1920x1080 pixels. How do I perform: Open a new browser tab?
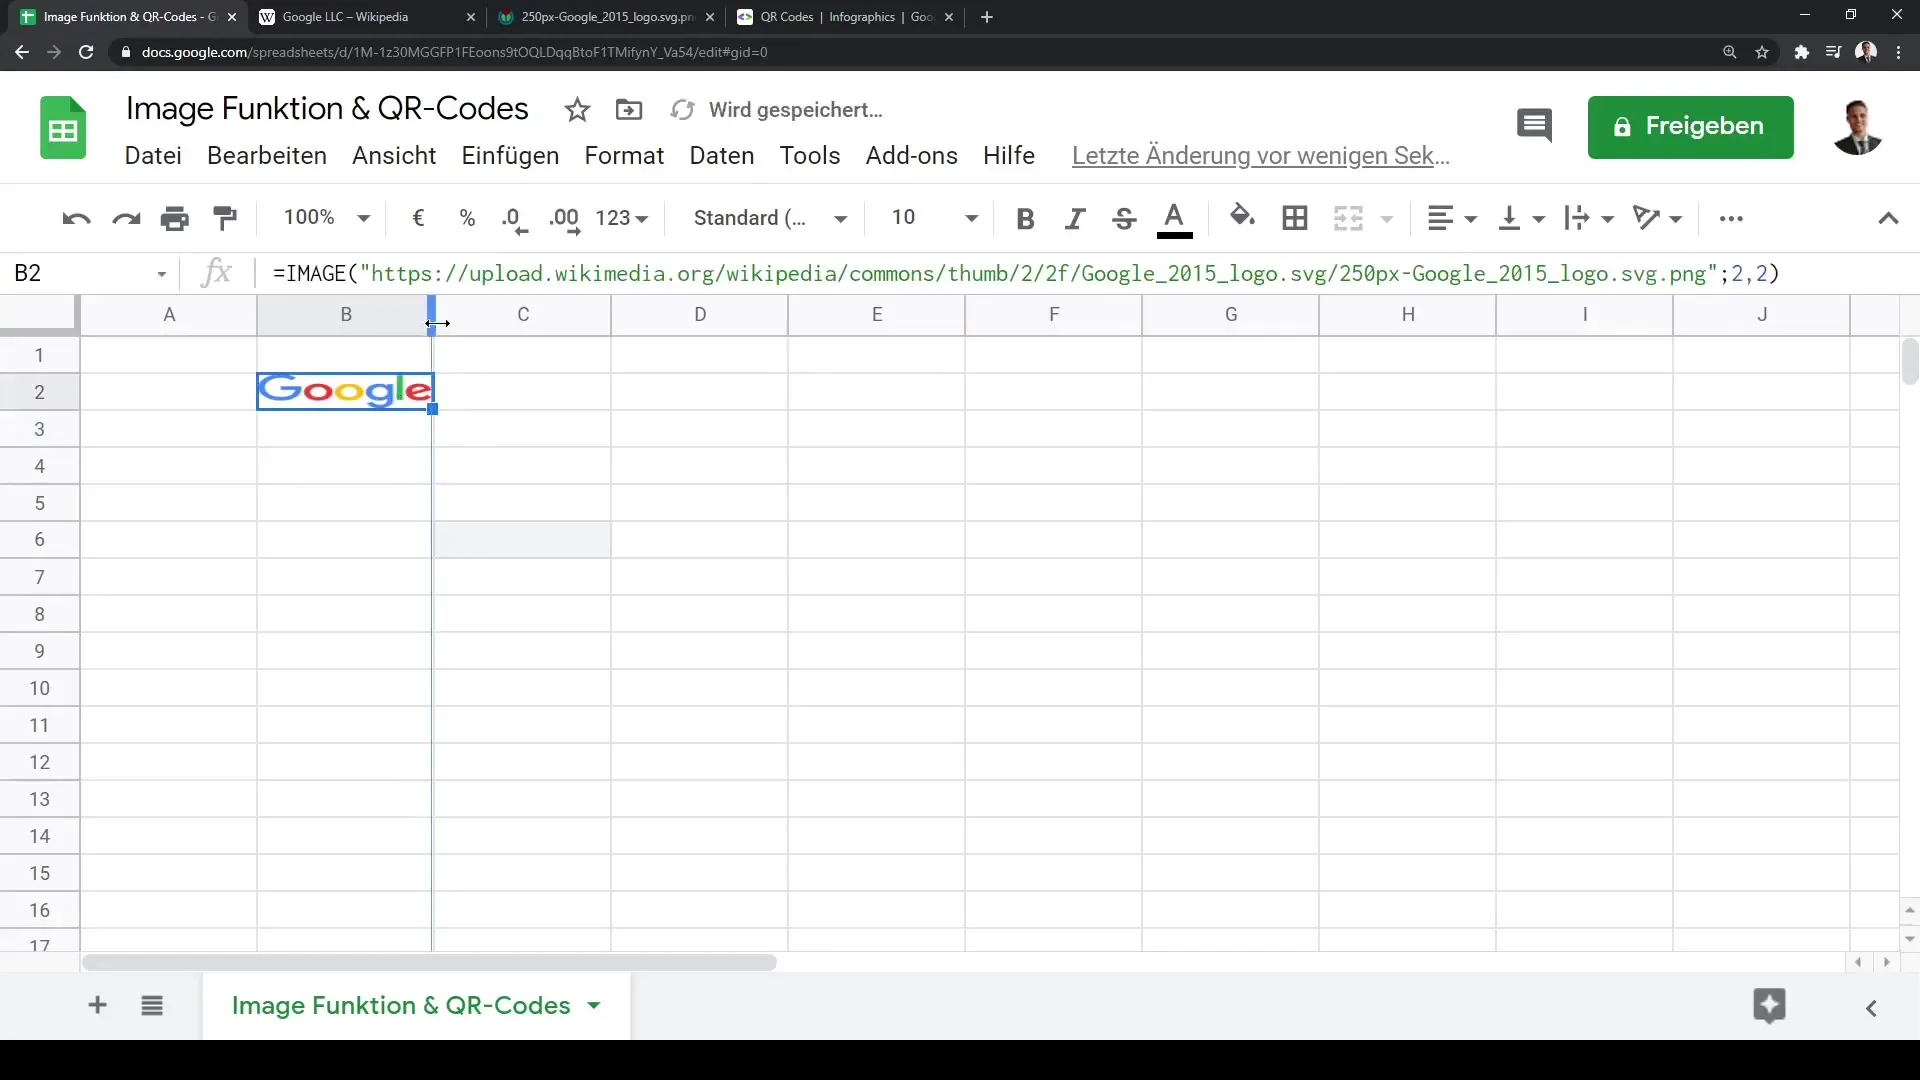click(987, 17)
